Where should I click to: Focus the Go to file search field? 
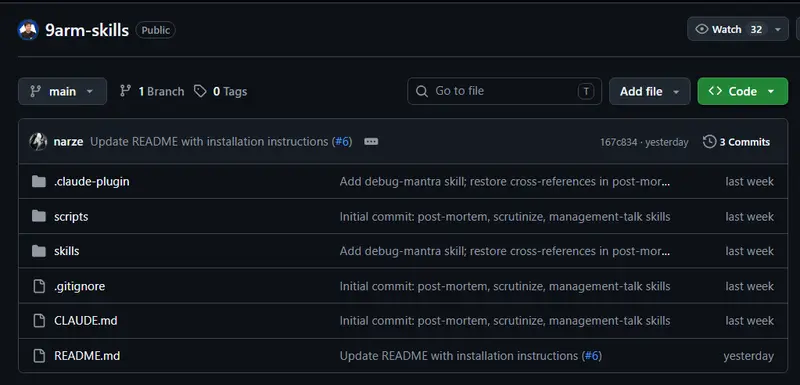(x=504, y=91)
